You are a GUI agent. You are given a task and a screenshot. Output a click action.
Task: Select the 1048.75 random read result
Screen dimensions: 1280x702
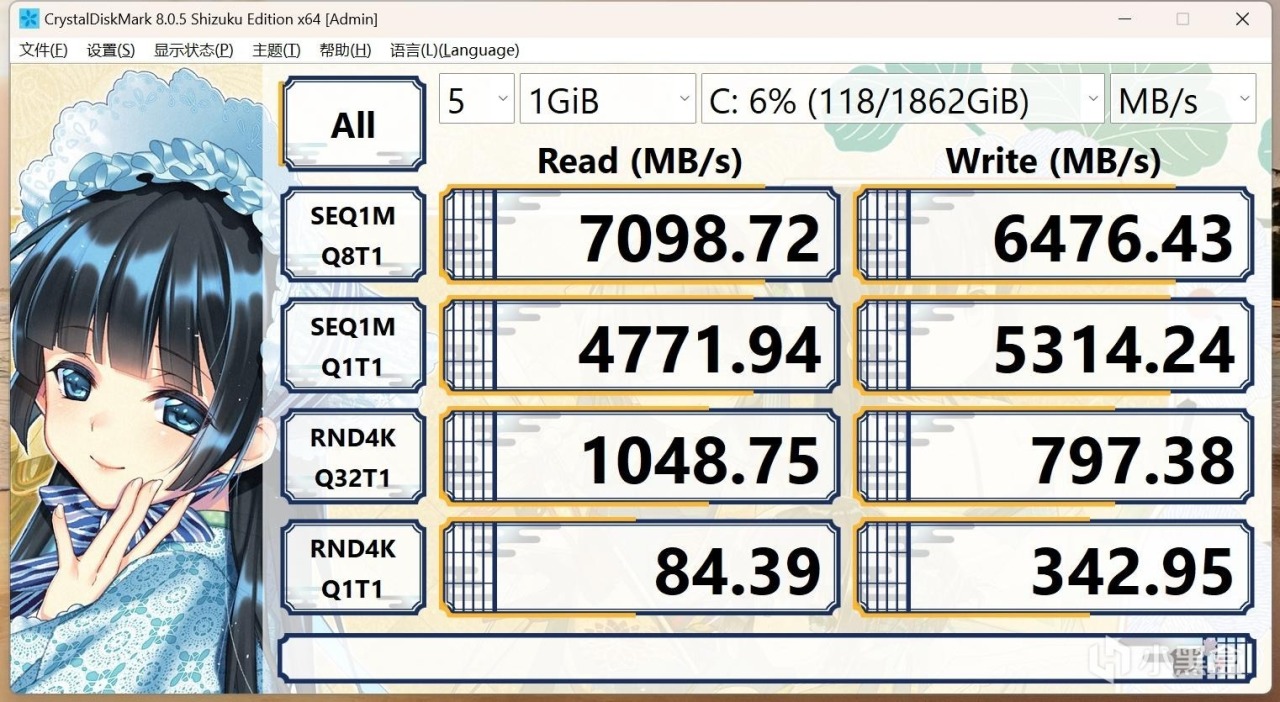click(x=640, y=458)
